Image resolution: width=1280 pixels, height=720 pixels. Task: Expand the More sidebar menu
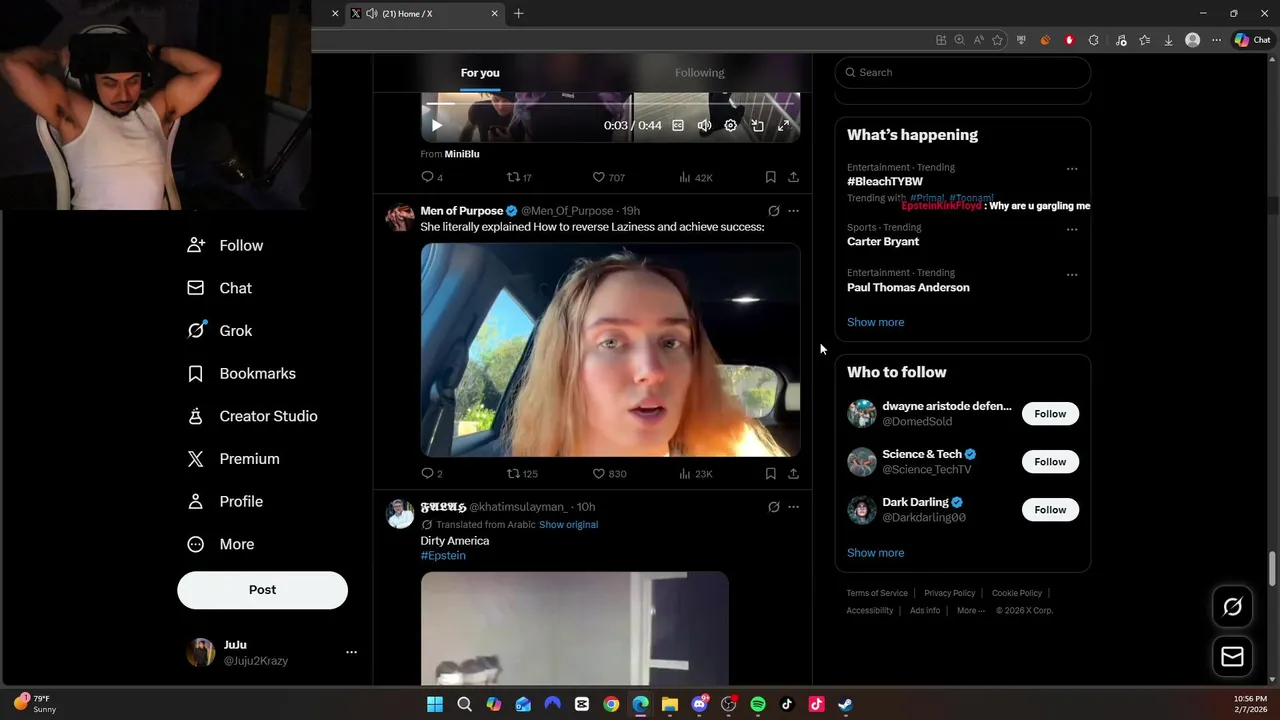[x=221, y=544]
